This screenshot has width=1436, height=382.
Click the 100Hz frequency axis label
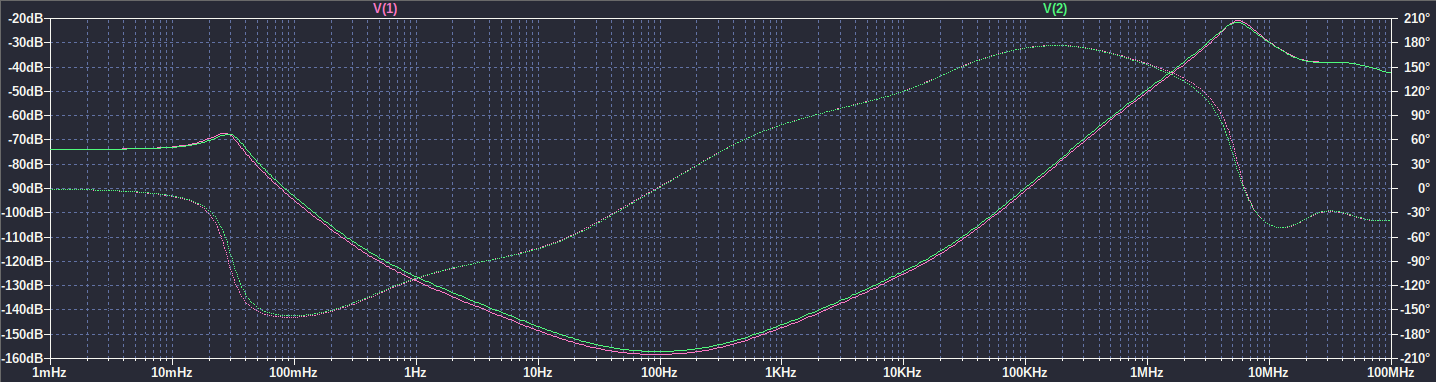tap(659, 373)
